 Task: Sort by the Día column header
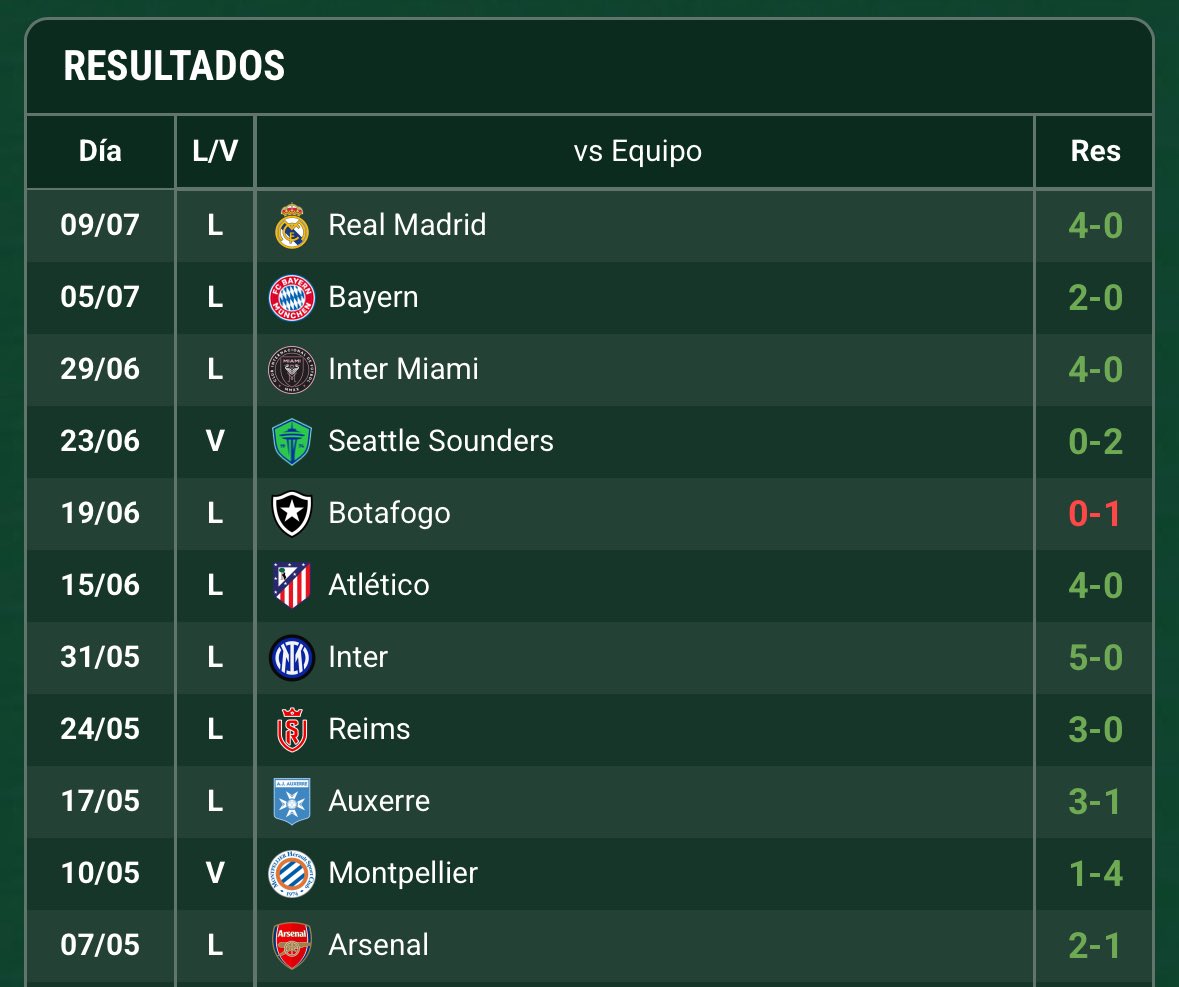click(x=100, y=151)
